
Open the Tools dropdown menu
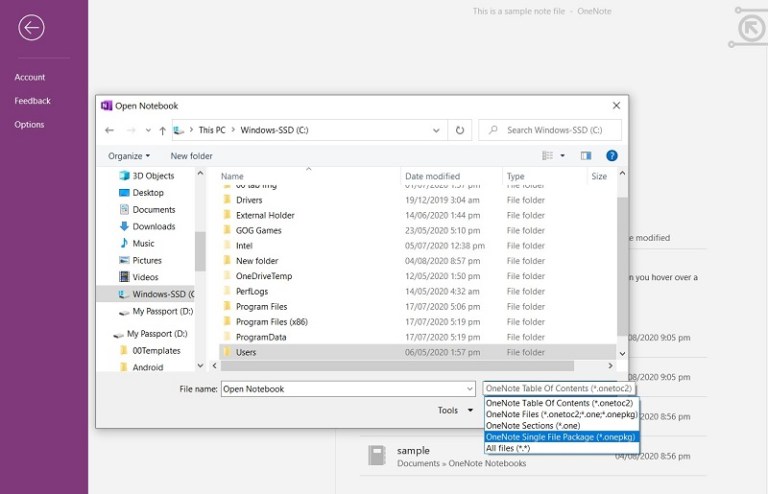pyautogui.click(x=456, y=410)
